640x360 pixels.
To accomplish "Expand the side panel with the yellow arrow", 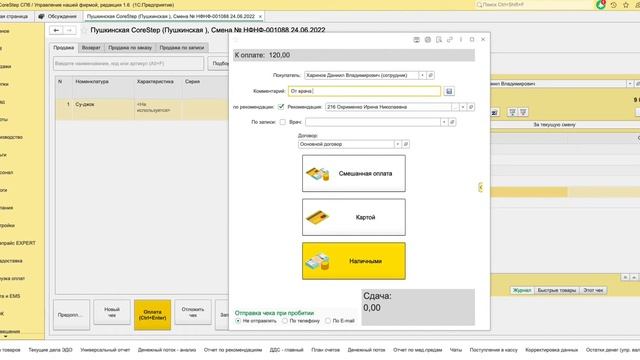I will 480,187.
